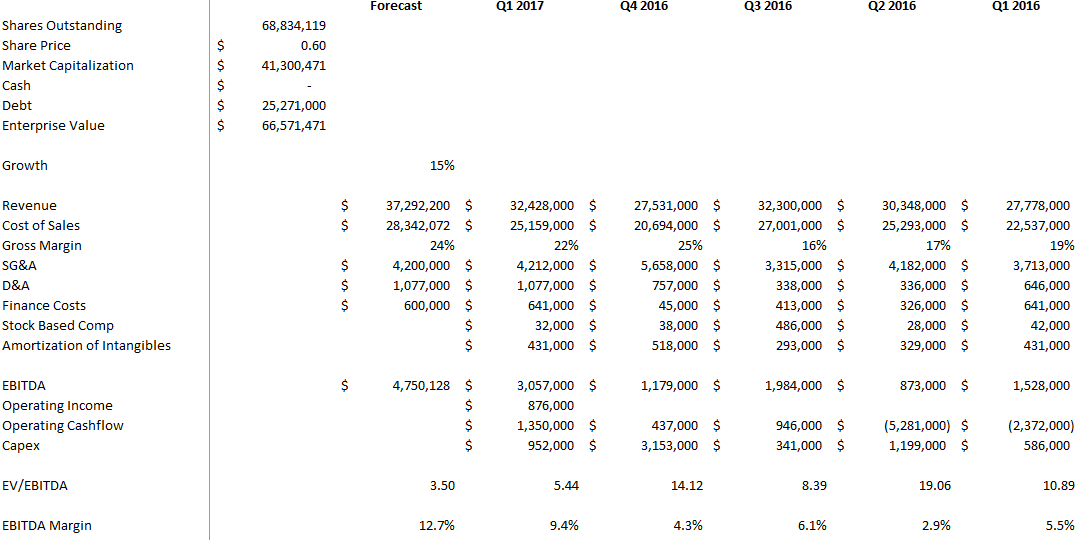Select the Forecast EBITDA Margin 12.7%

point(438,525)
